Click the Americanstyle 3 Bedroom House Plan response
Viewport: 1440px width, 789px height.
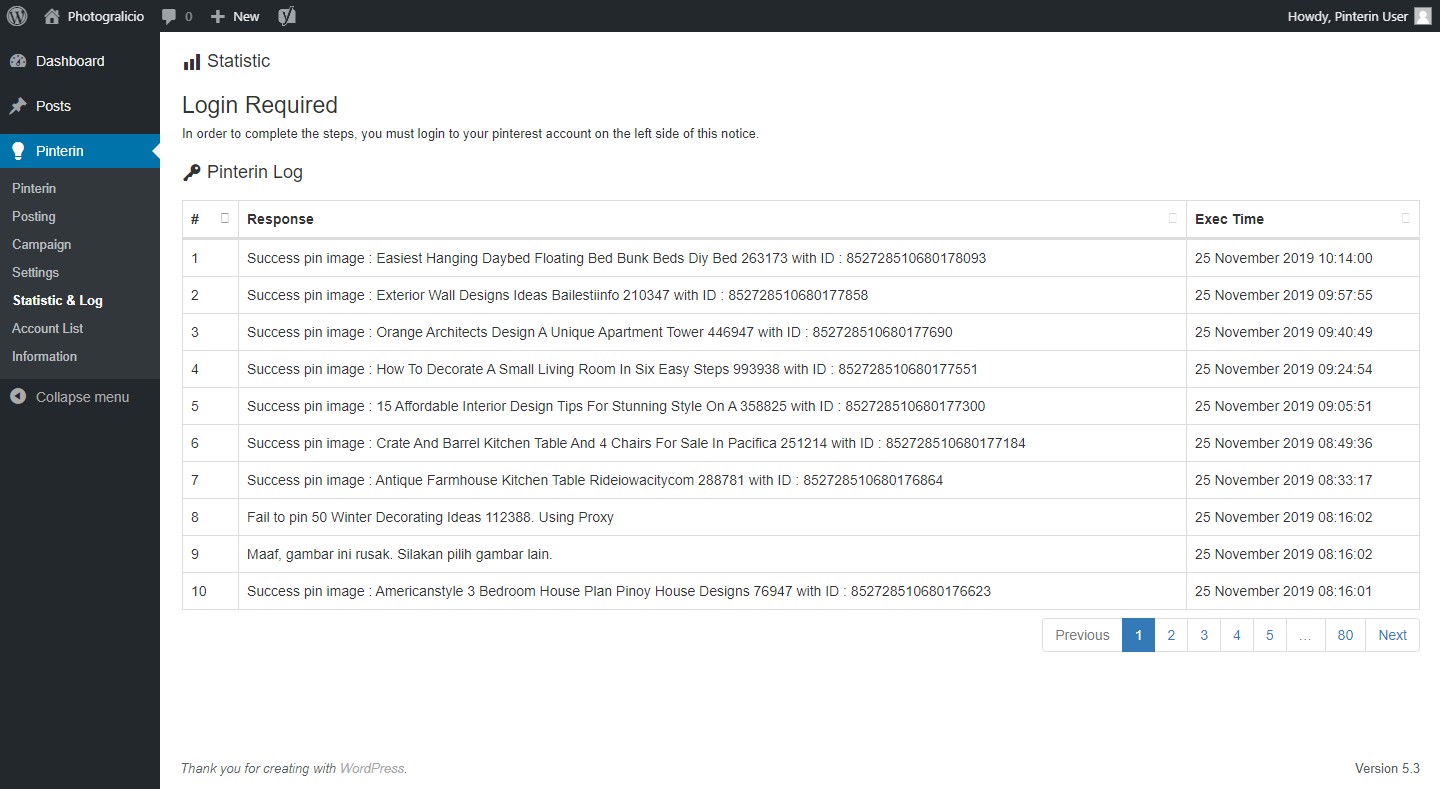(x=619, y=591)
